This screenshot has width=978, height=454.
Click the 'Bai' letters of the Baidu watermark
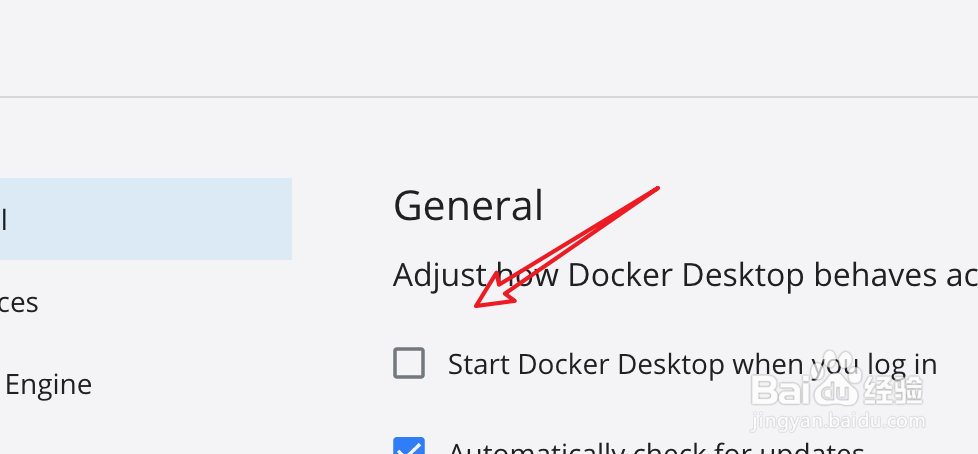click(x=782, y=391)
